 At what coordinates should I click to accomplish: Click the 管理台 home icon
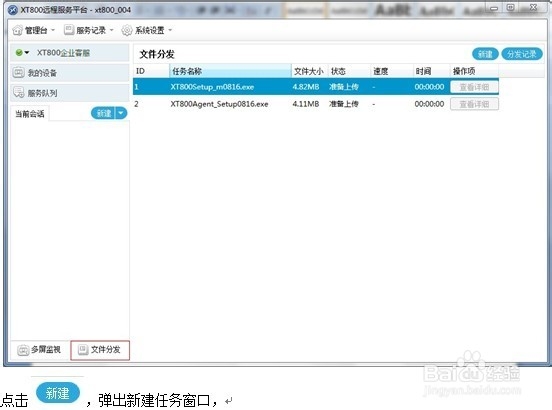point(17,30)
